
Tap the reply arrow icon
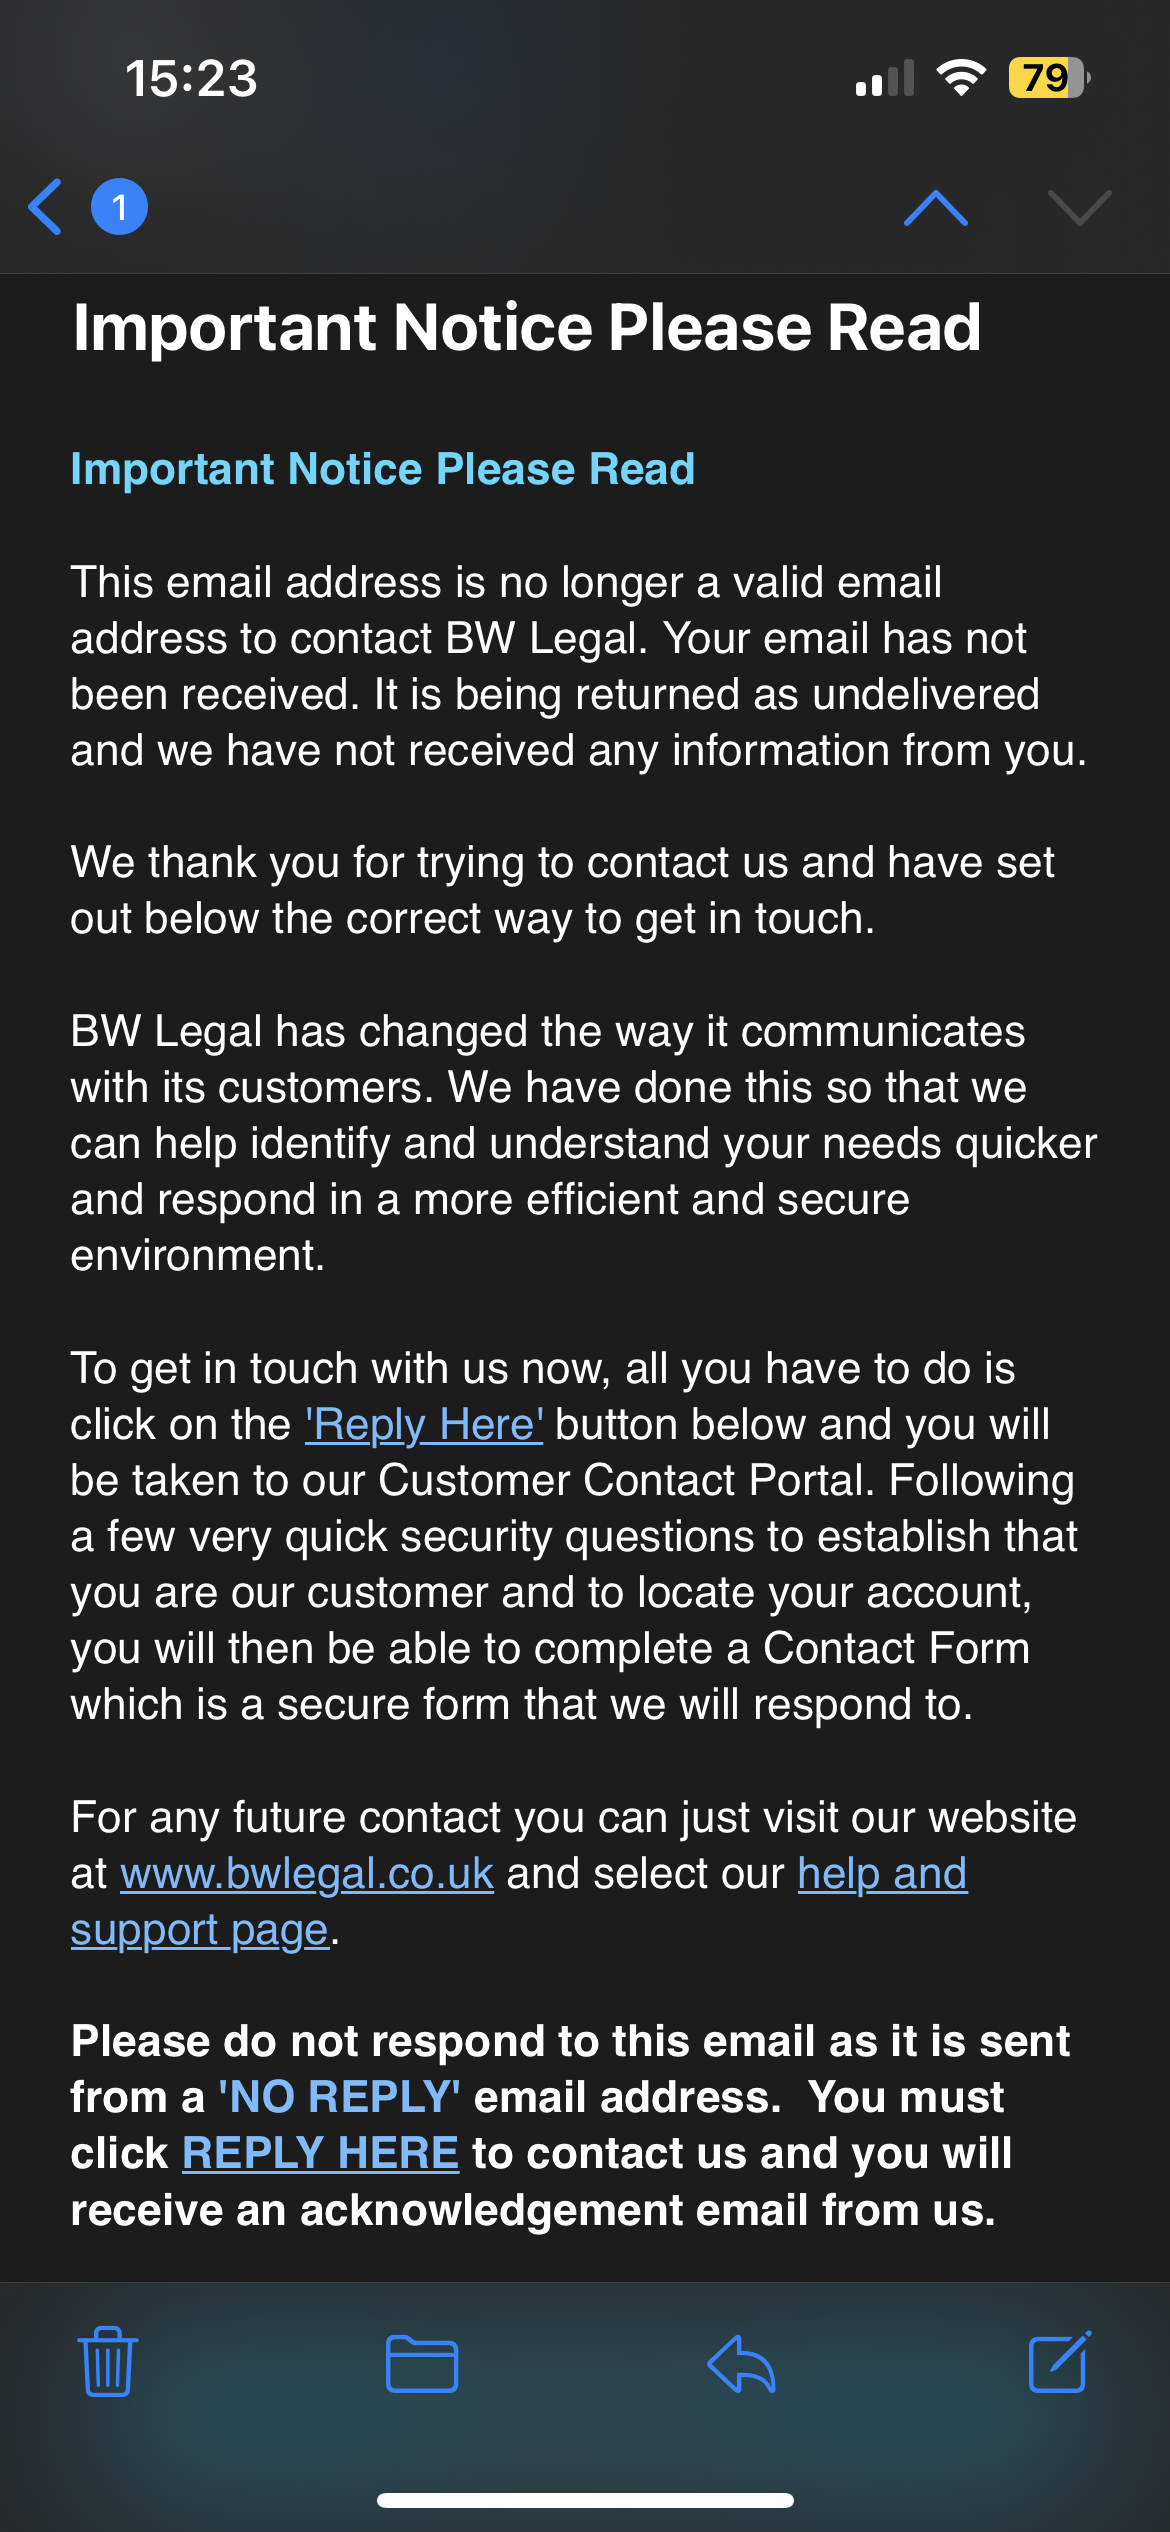click(741, 2364)
